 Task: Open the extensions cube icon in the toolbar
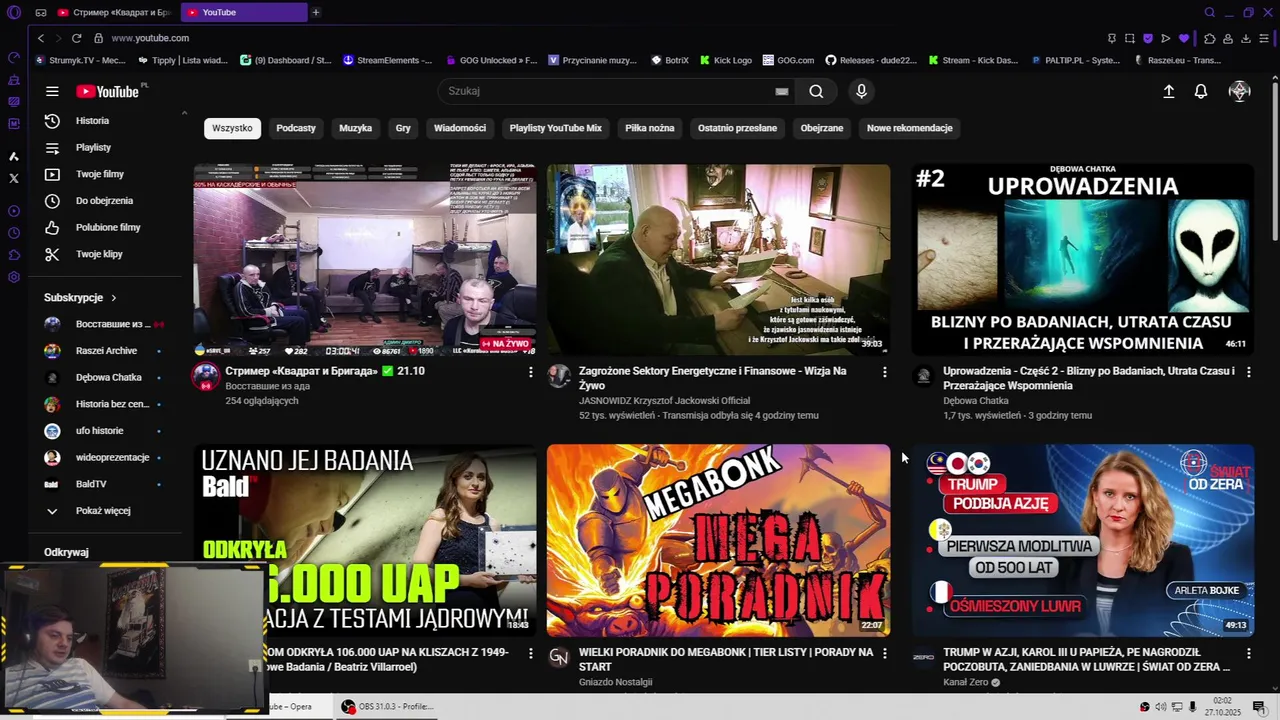[1209, 38]
